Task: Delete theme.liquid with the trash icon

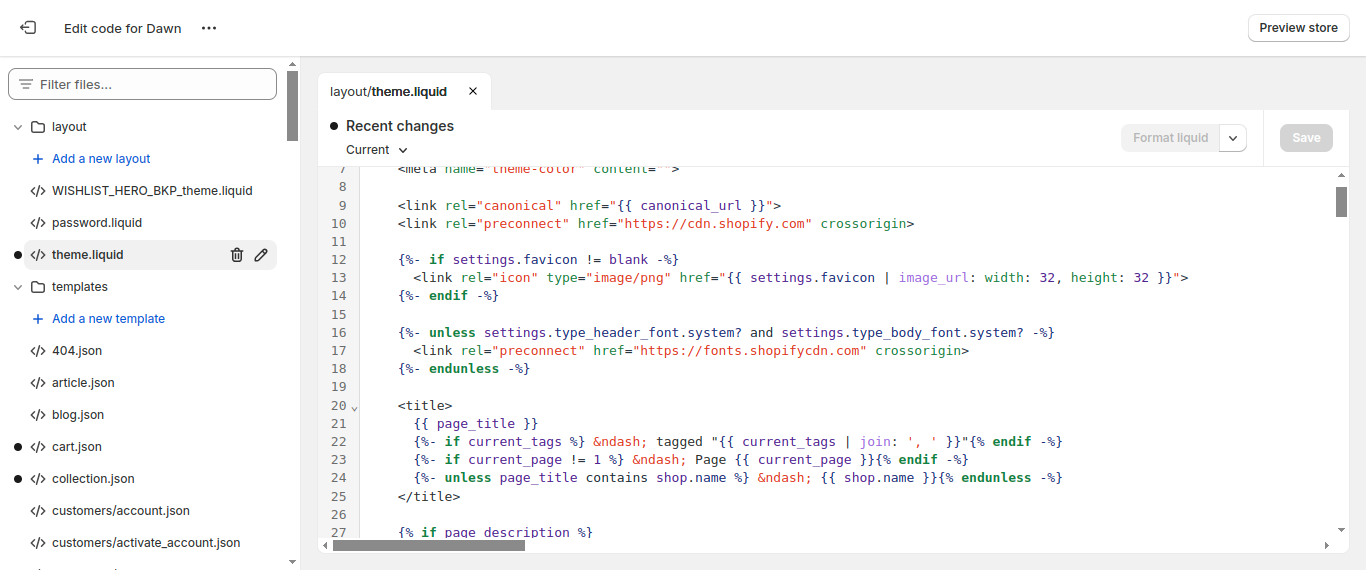Action: [237, 255]
